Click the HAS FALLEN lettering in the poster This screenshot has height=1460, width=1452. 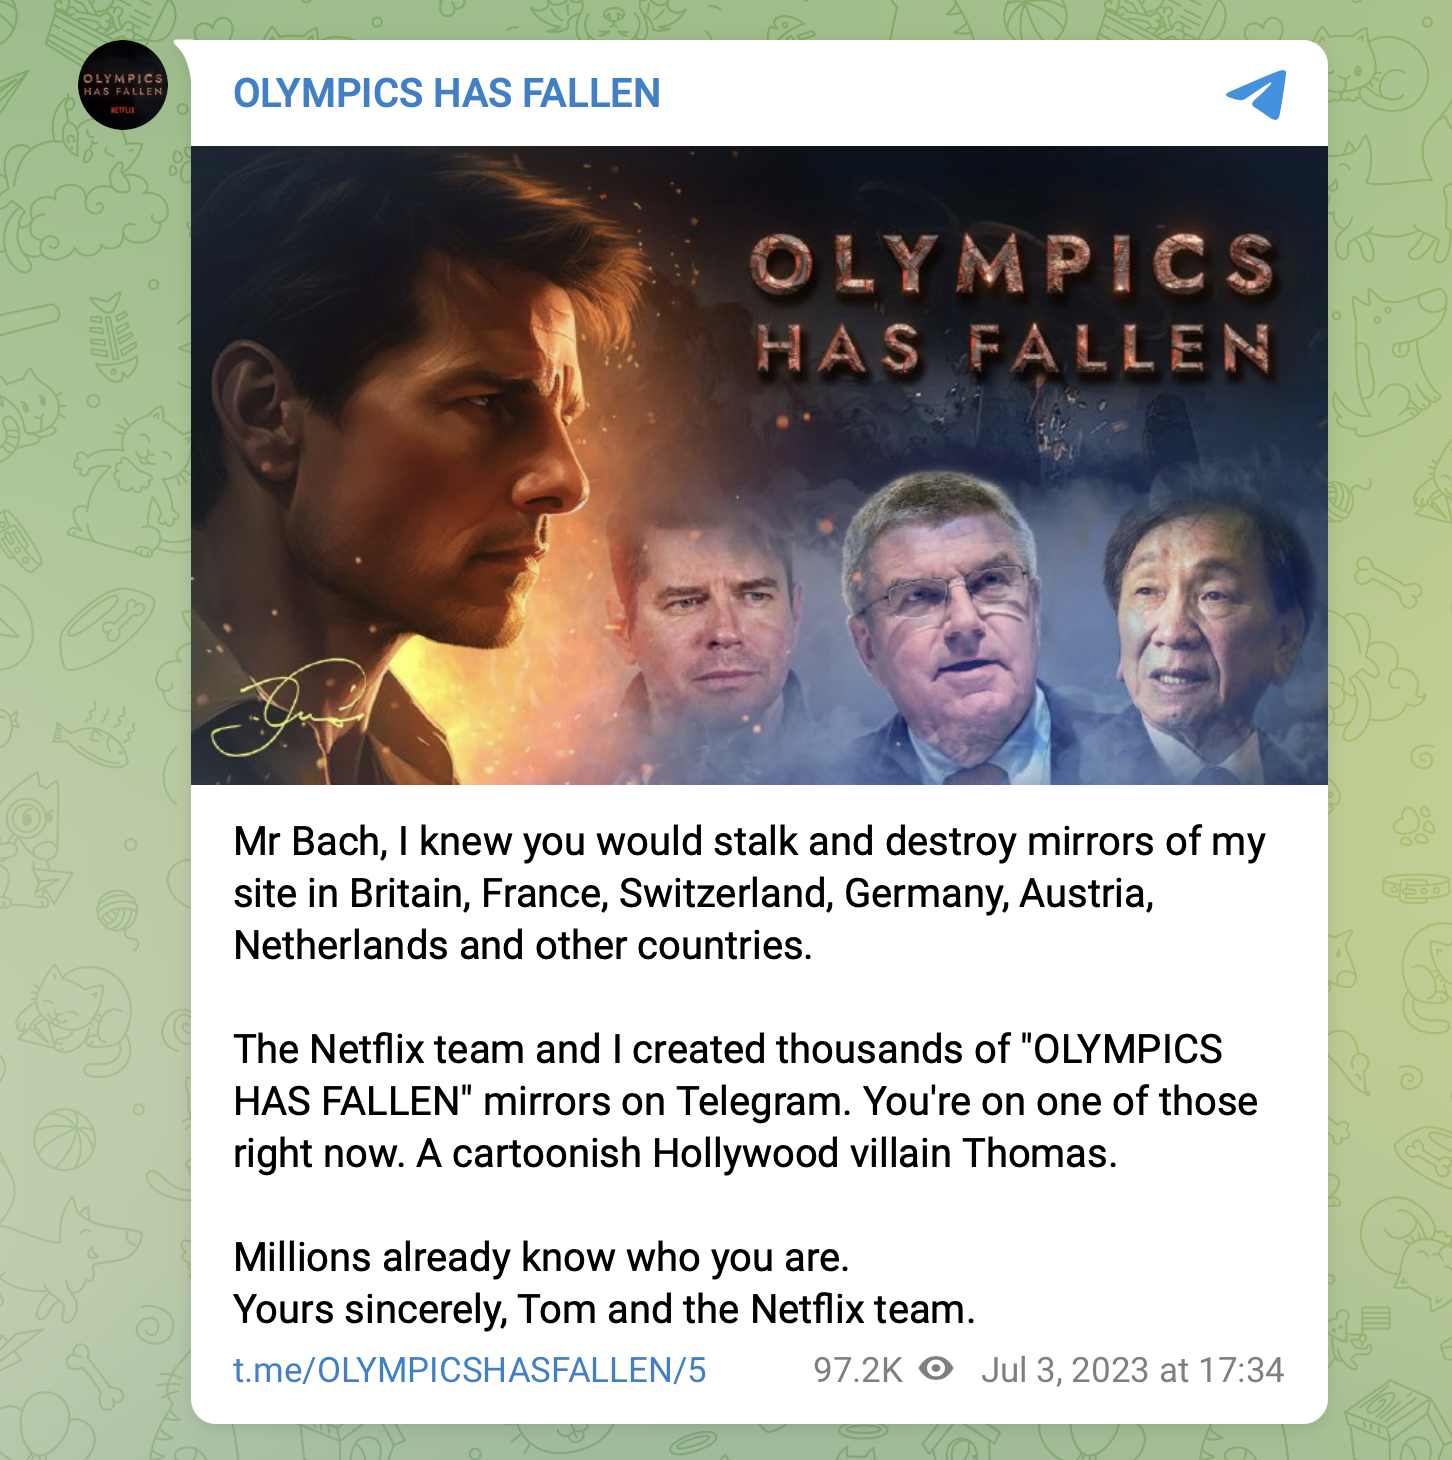(x=1013, y=349)
